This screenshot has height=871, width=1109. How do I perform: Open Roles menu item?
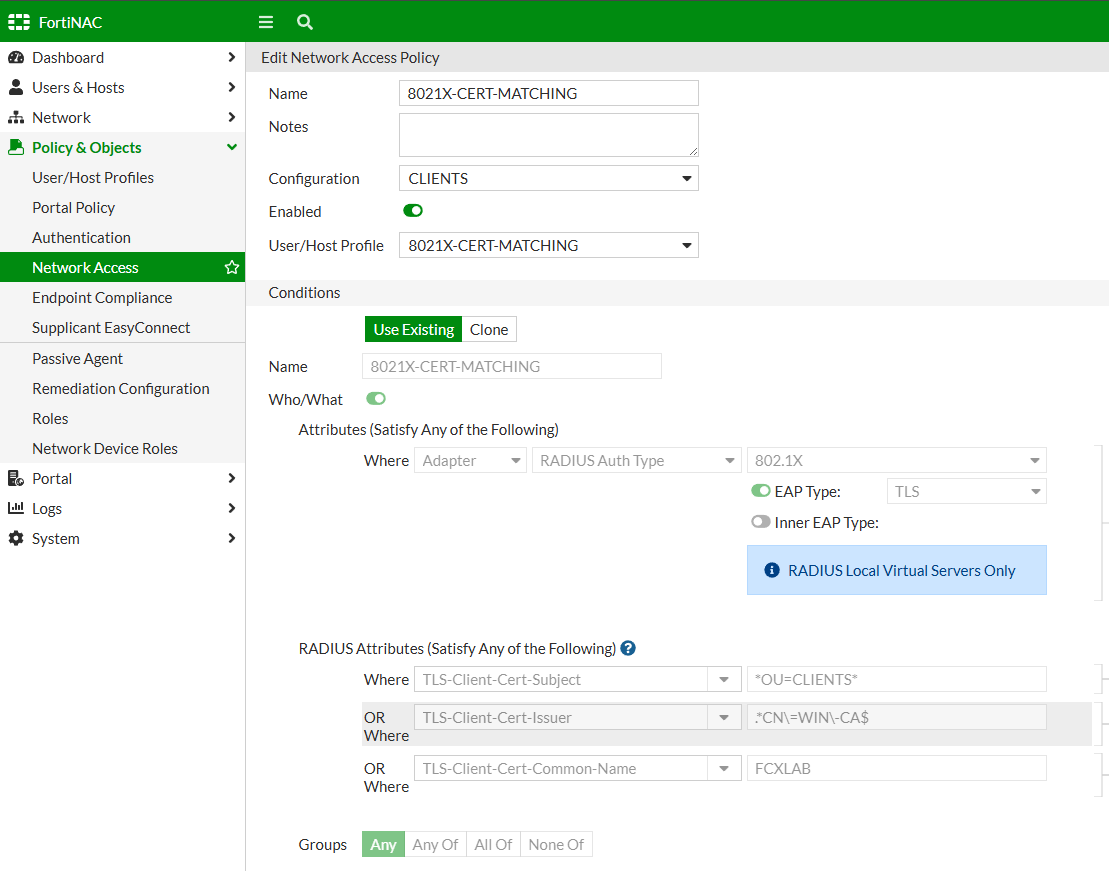pos(50,418)
